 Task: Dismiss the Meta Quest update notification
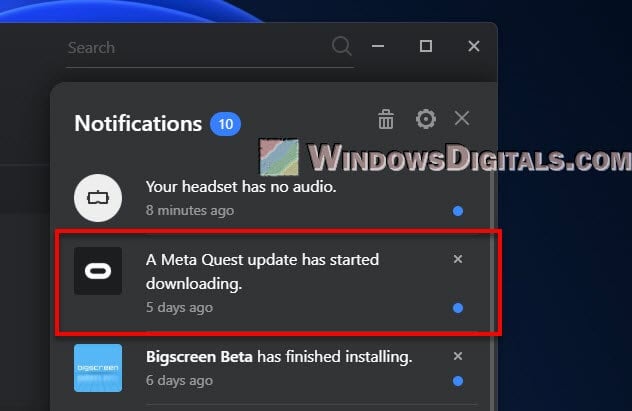tap(458, 259)
